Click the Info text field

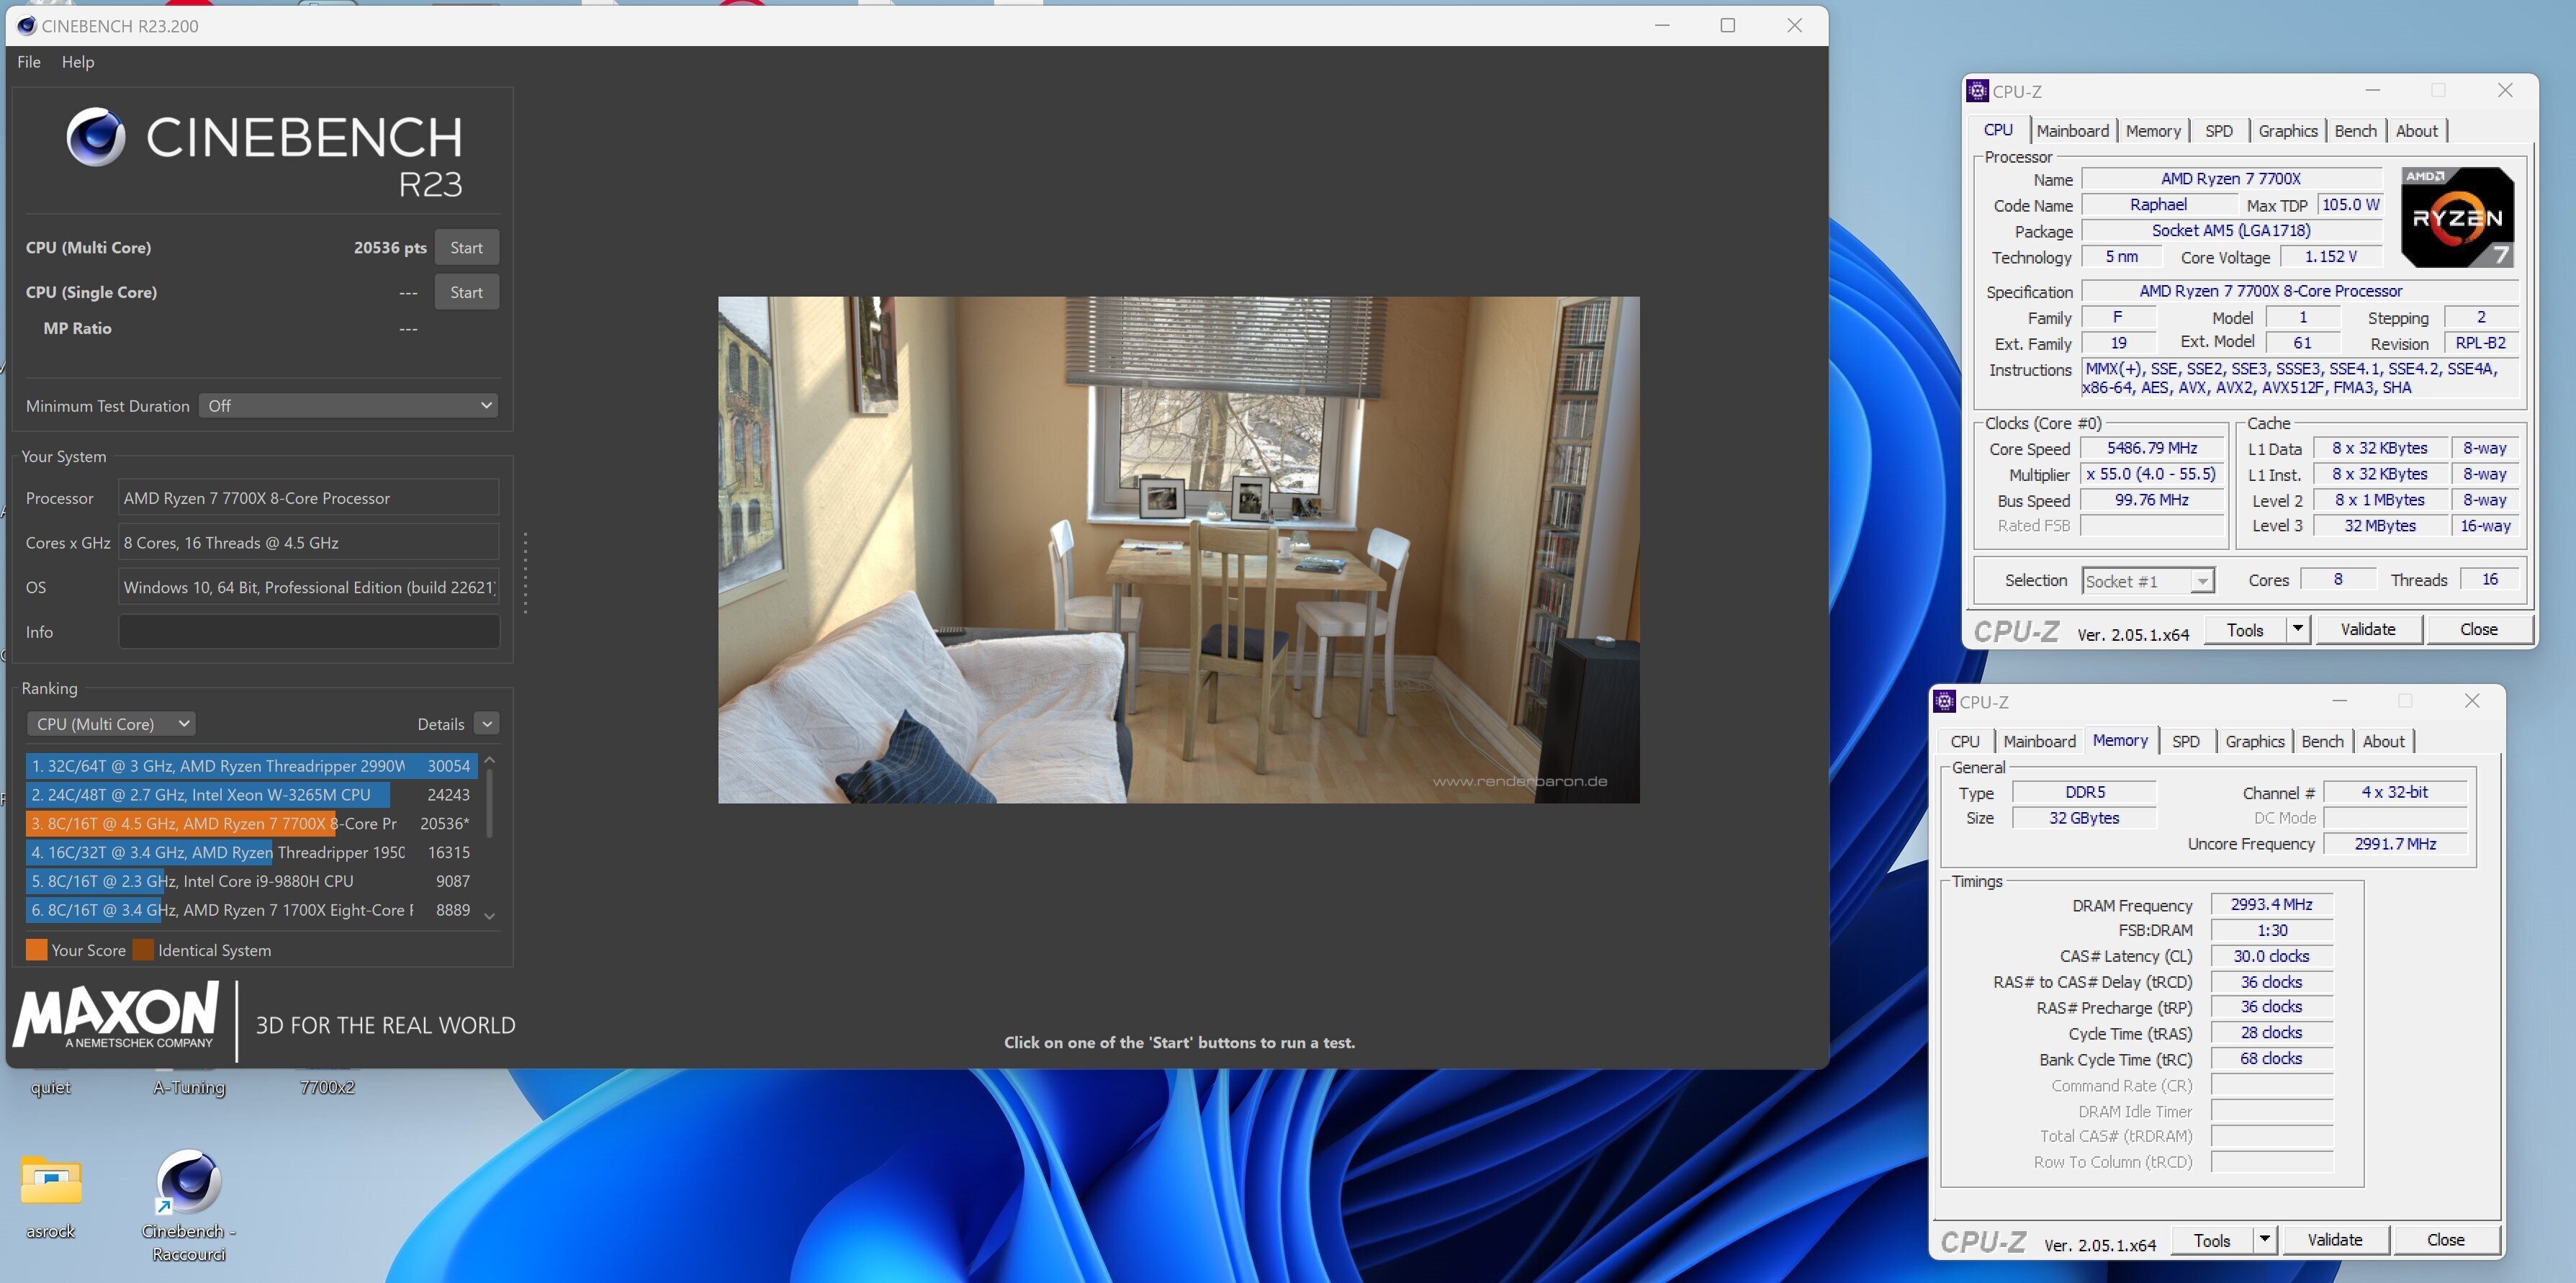[x=309, y=632]
